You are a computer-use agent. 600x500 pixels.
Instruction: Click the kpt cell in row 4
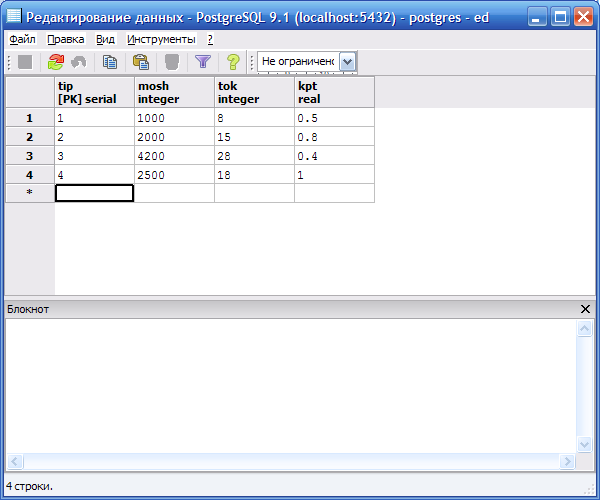[x=334, y=174]
